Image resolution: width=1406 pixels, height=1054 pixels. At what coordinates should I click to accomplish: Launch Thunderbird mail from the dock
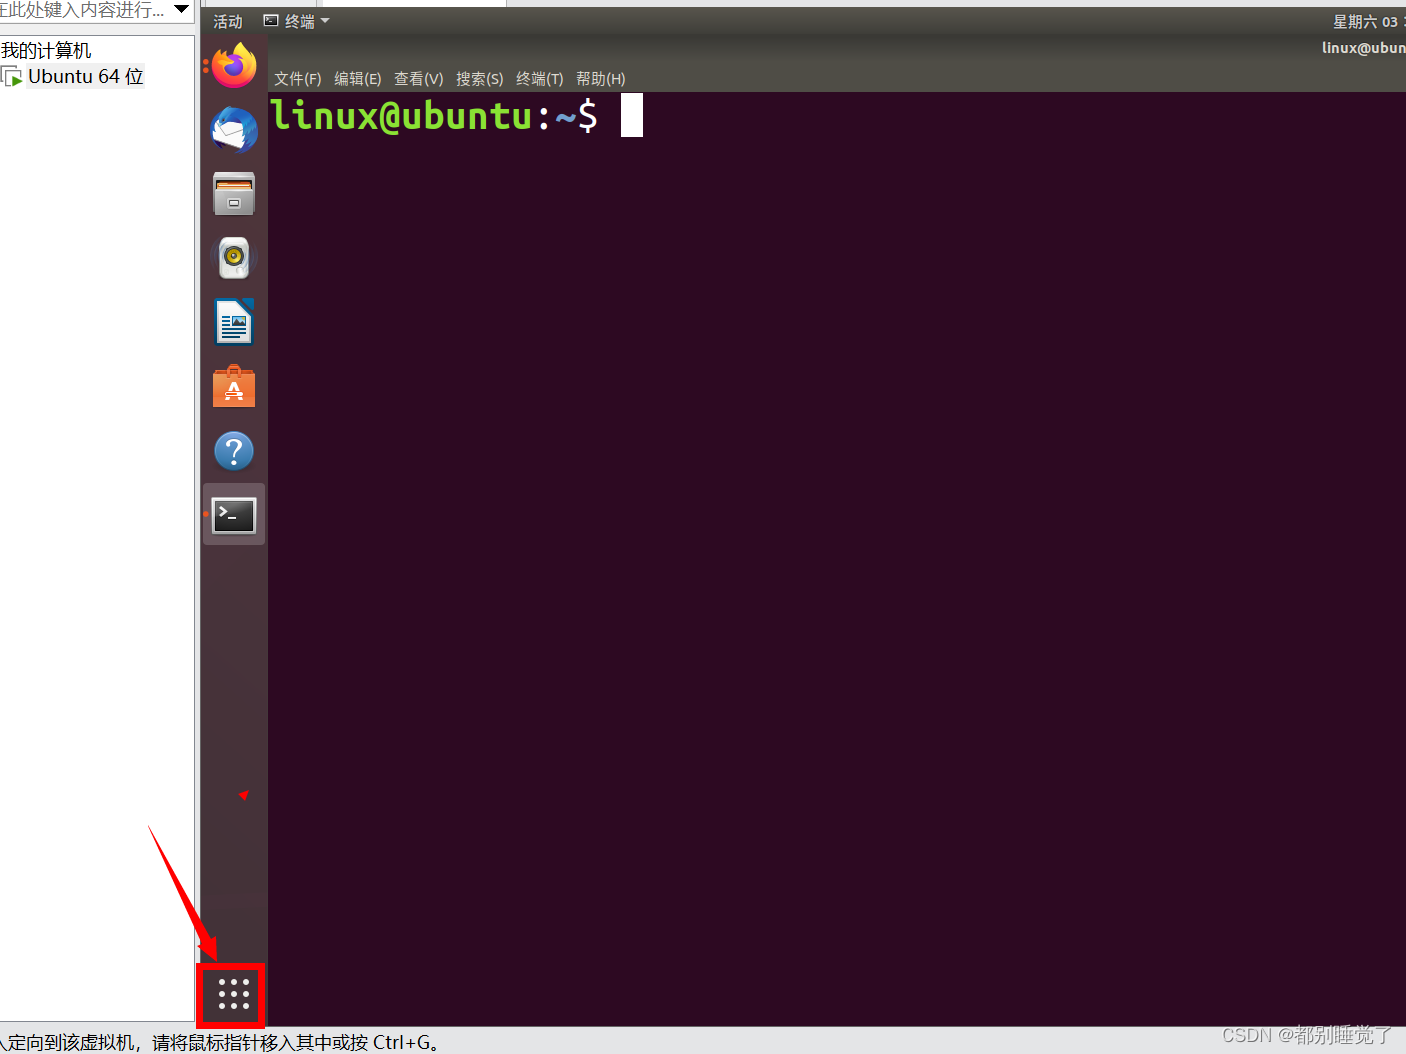coord(234,130)
